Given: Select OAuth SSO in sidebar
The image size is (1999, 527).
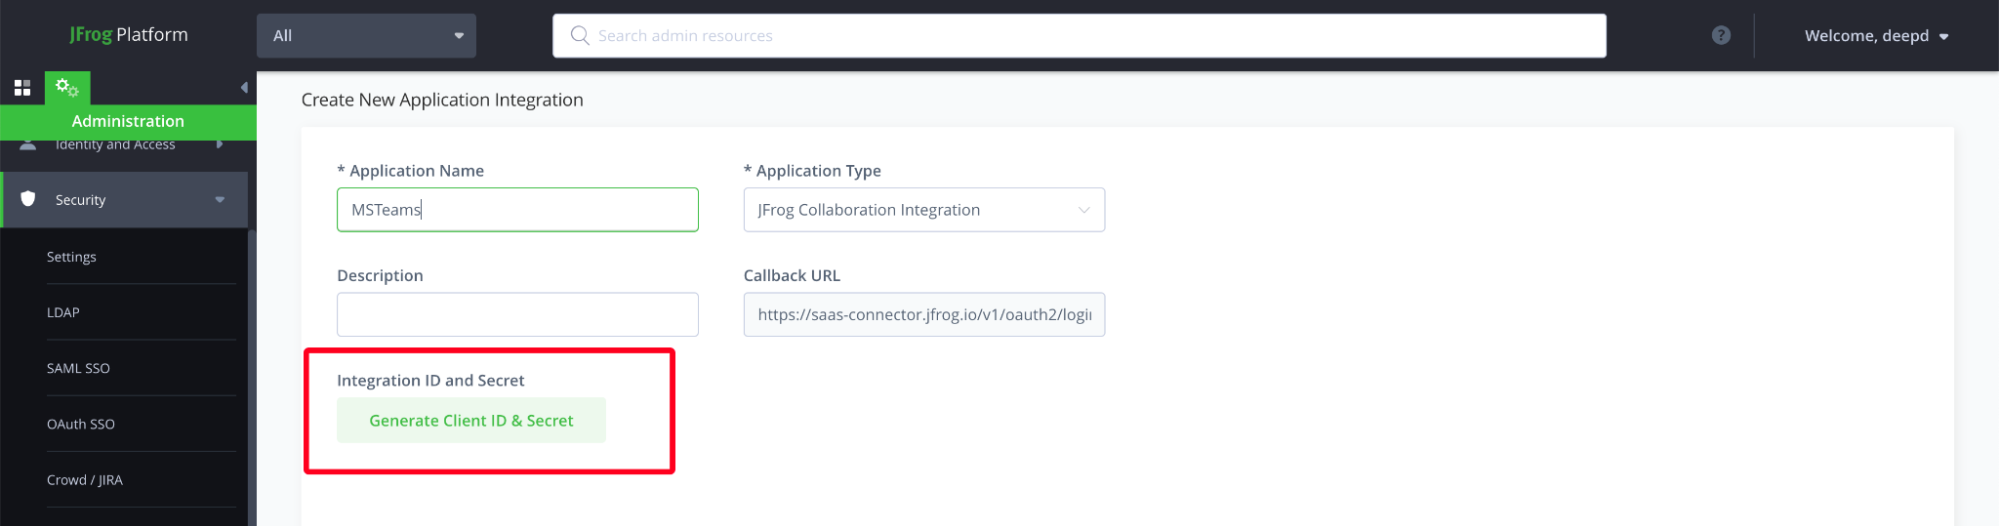Looking at the screenshot, I should click(80, 425).
